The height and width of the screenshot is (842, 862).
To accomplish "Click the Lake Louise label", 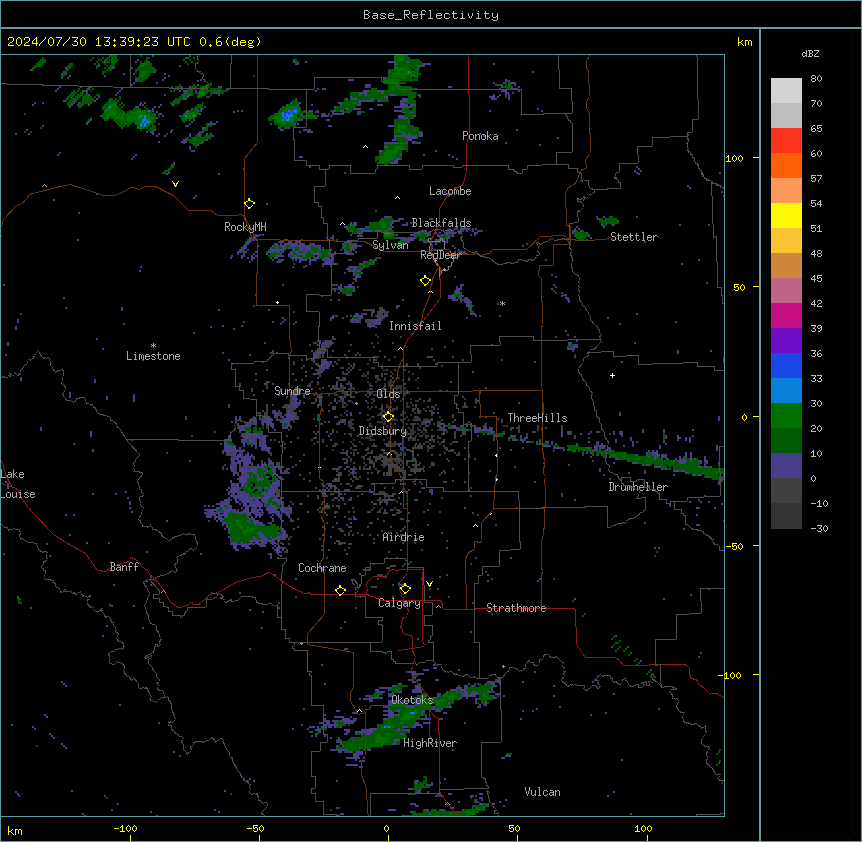I will [x=18, y=484].
